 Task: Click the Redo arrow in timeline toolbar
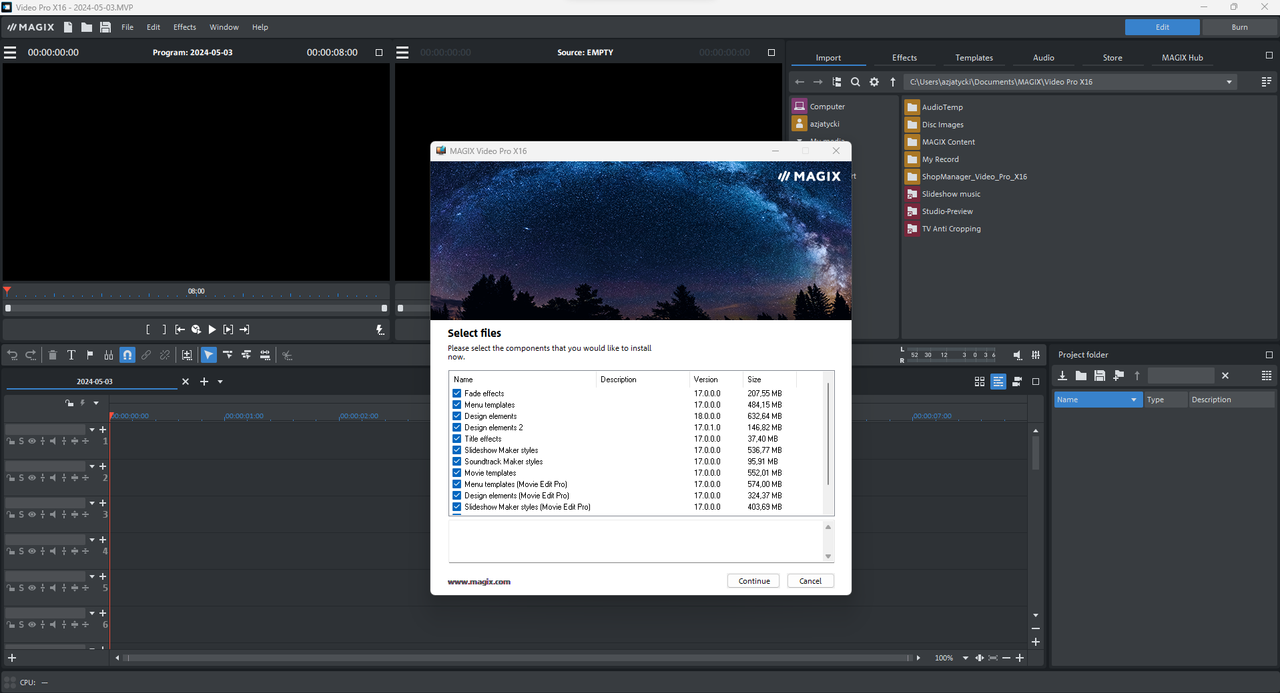point(31,355)
